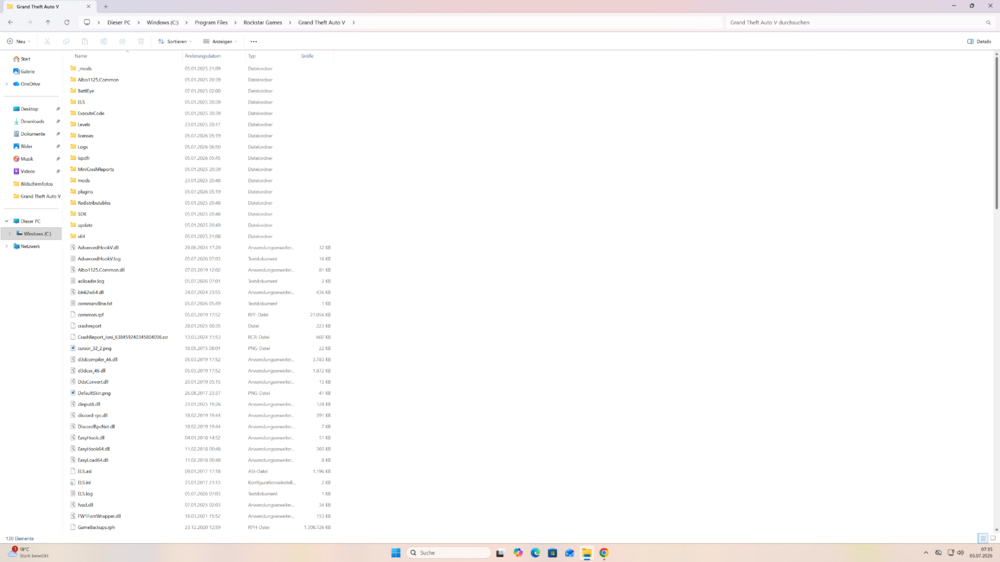Viewport: 1000px width, 562px height.
Task: Collapse the Dieser PC tree node
Action: coord(7,221)
